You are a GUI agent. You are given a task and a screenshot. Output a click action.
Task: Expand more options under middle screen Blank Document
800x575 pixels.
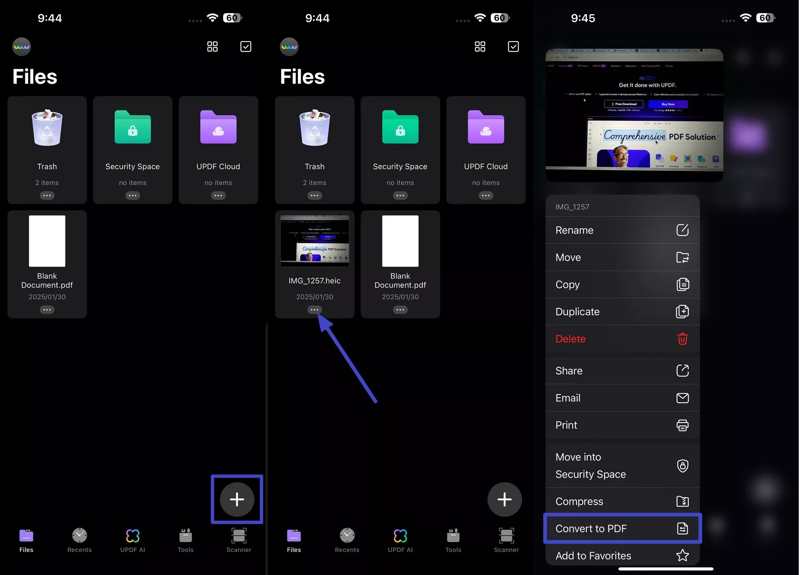401,310
